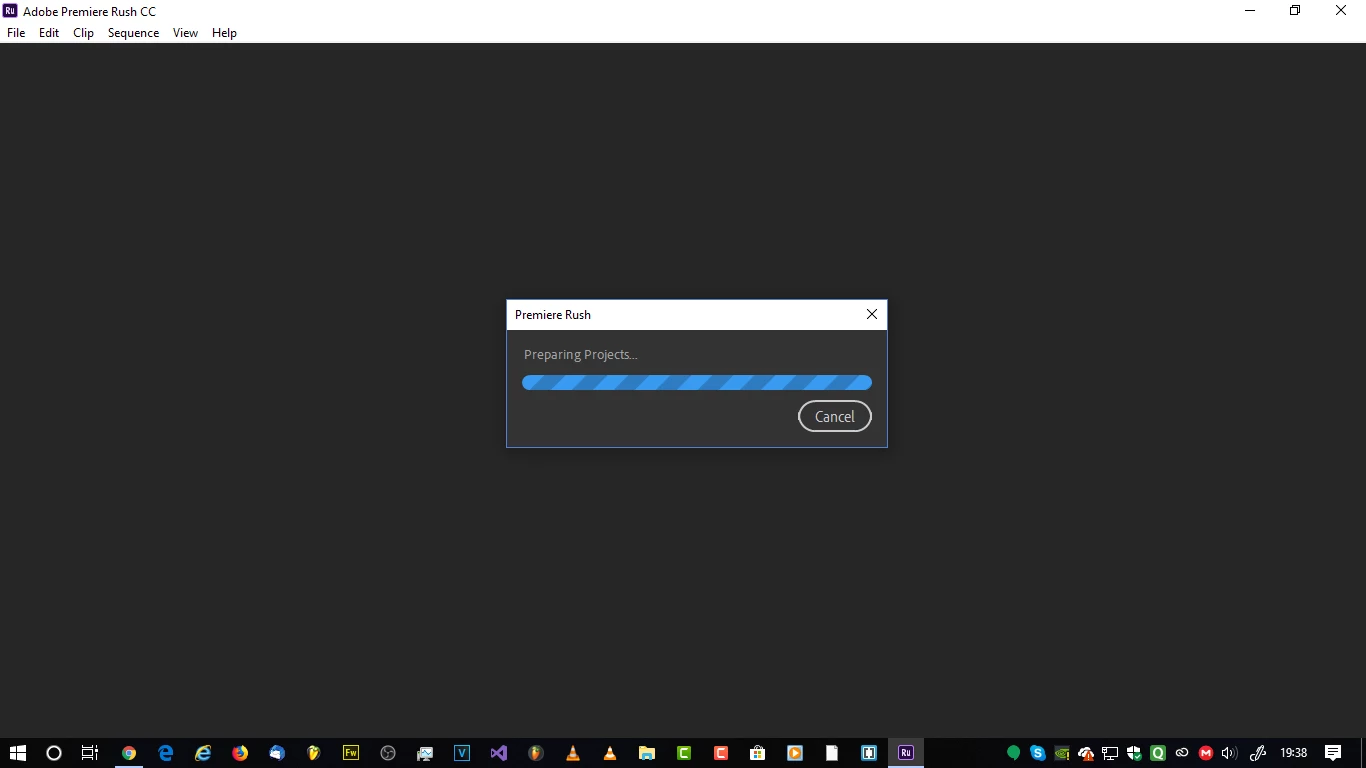Viewport: 1366px width, 768px height.
Task: Switch to Google Chrome in taskbar
Action: point(128,753)
